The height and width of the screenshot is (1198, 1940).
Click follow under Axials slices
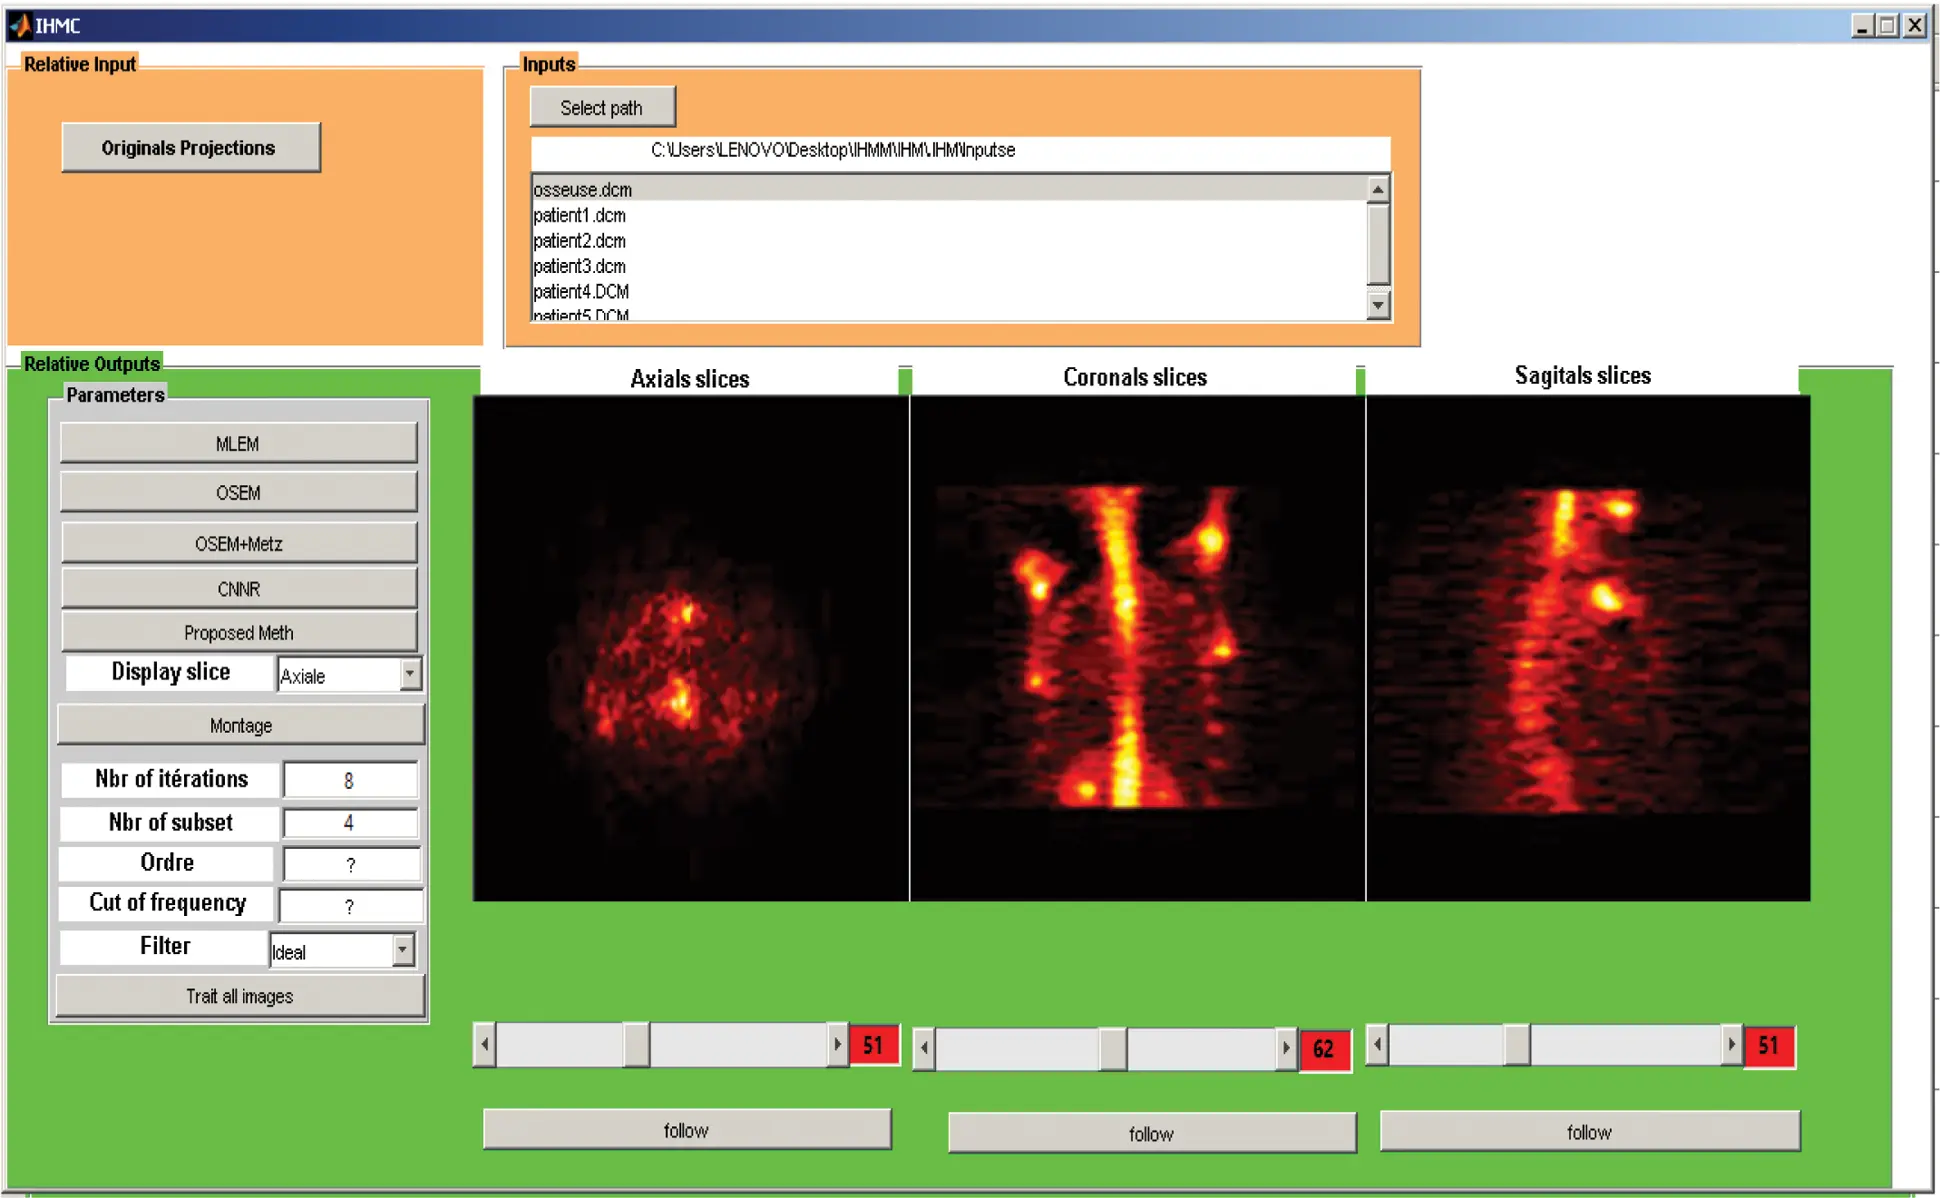coord(687,1130)
